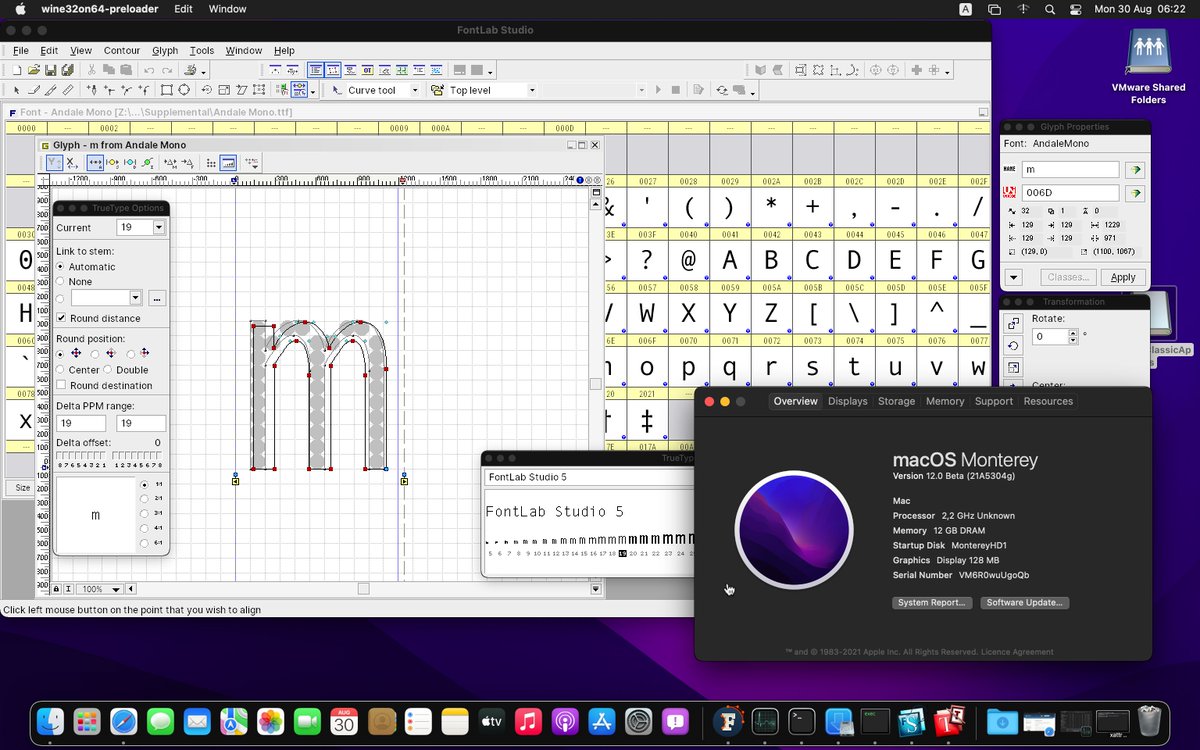
Task: Click the Delta offset scale in TrueType Options
Action: pos(108,459)
